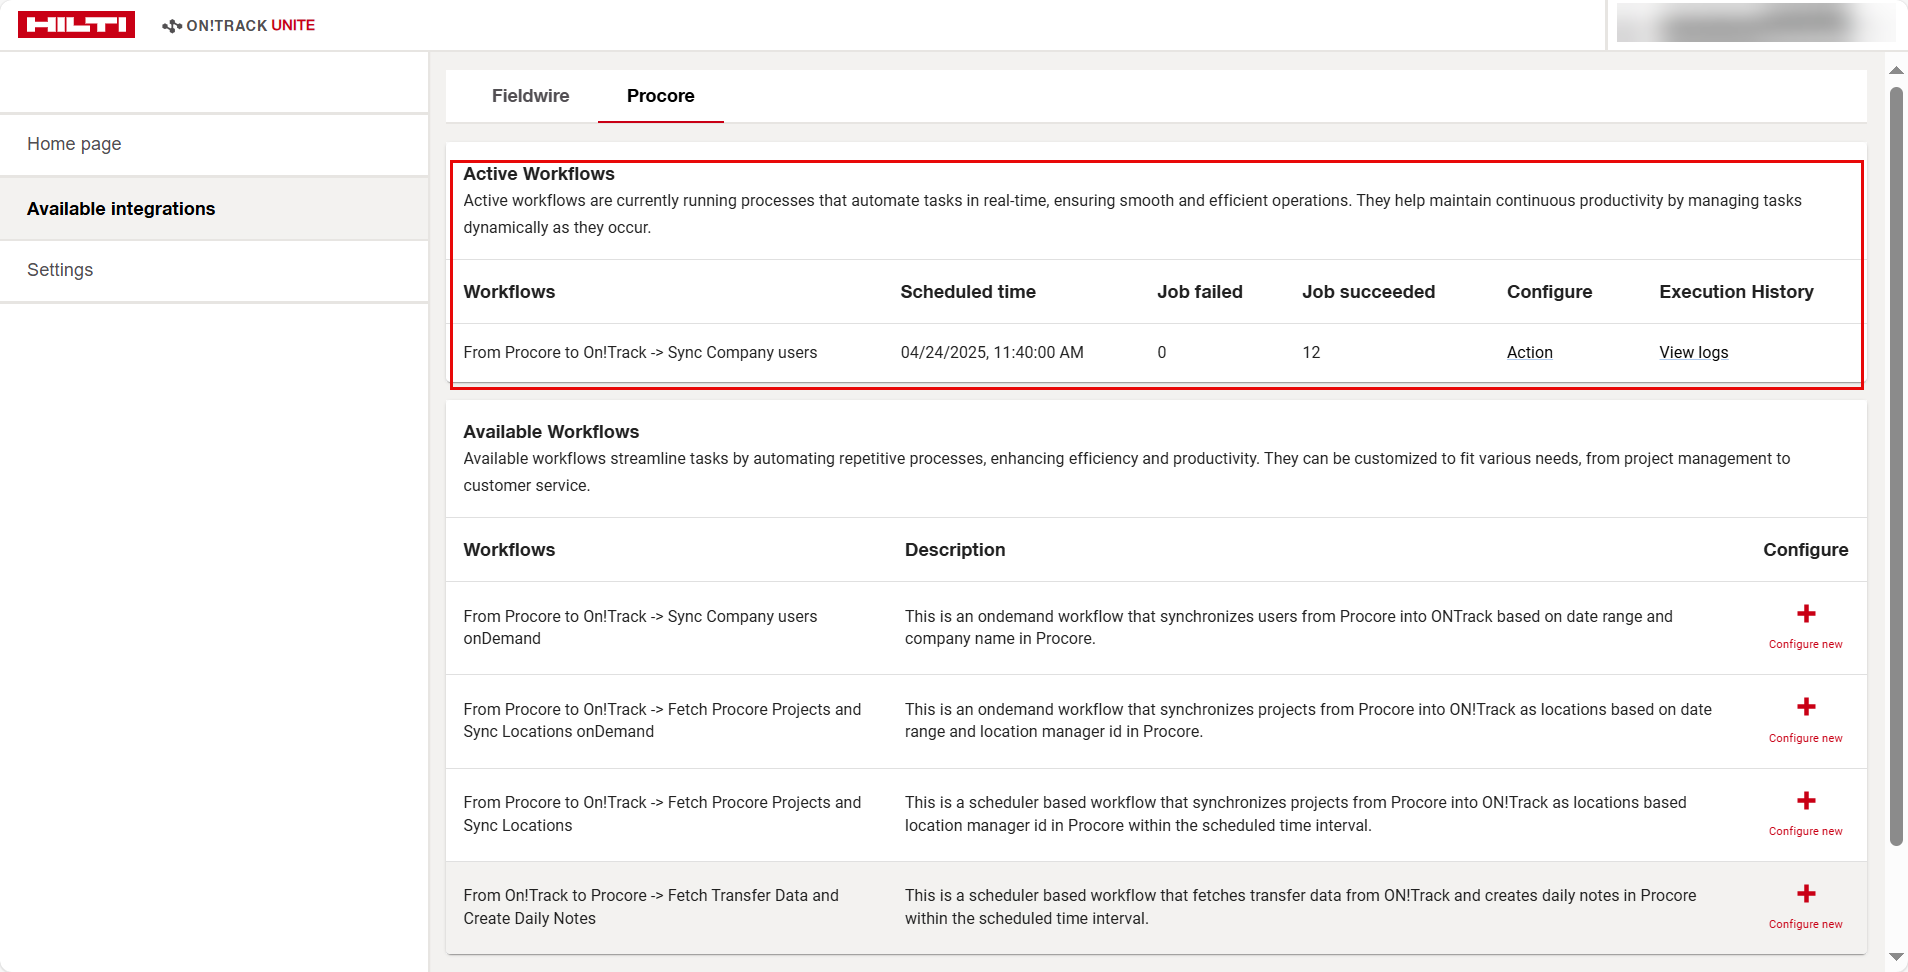Image resolution: width=1908 pixels, height=972 pixels.
Task: Click the Action link for Sync Company users
Action: (x=1530, y=352)
